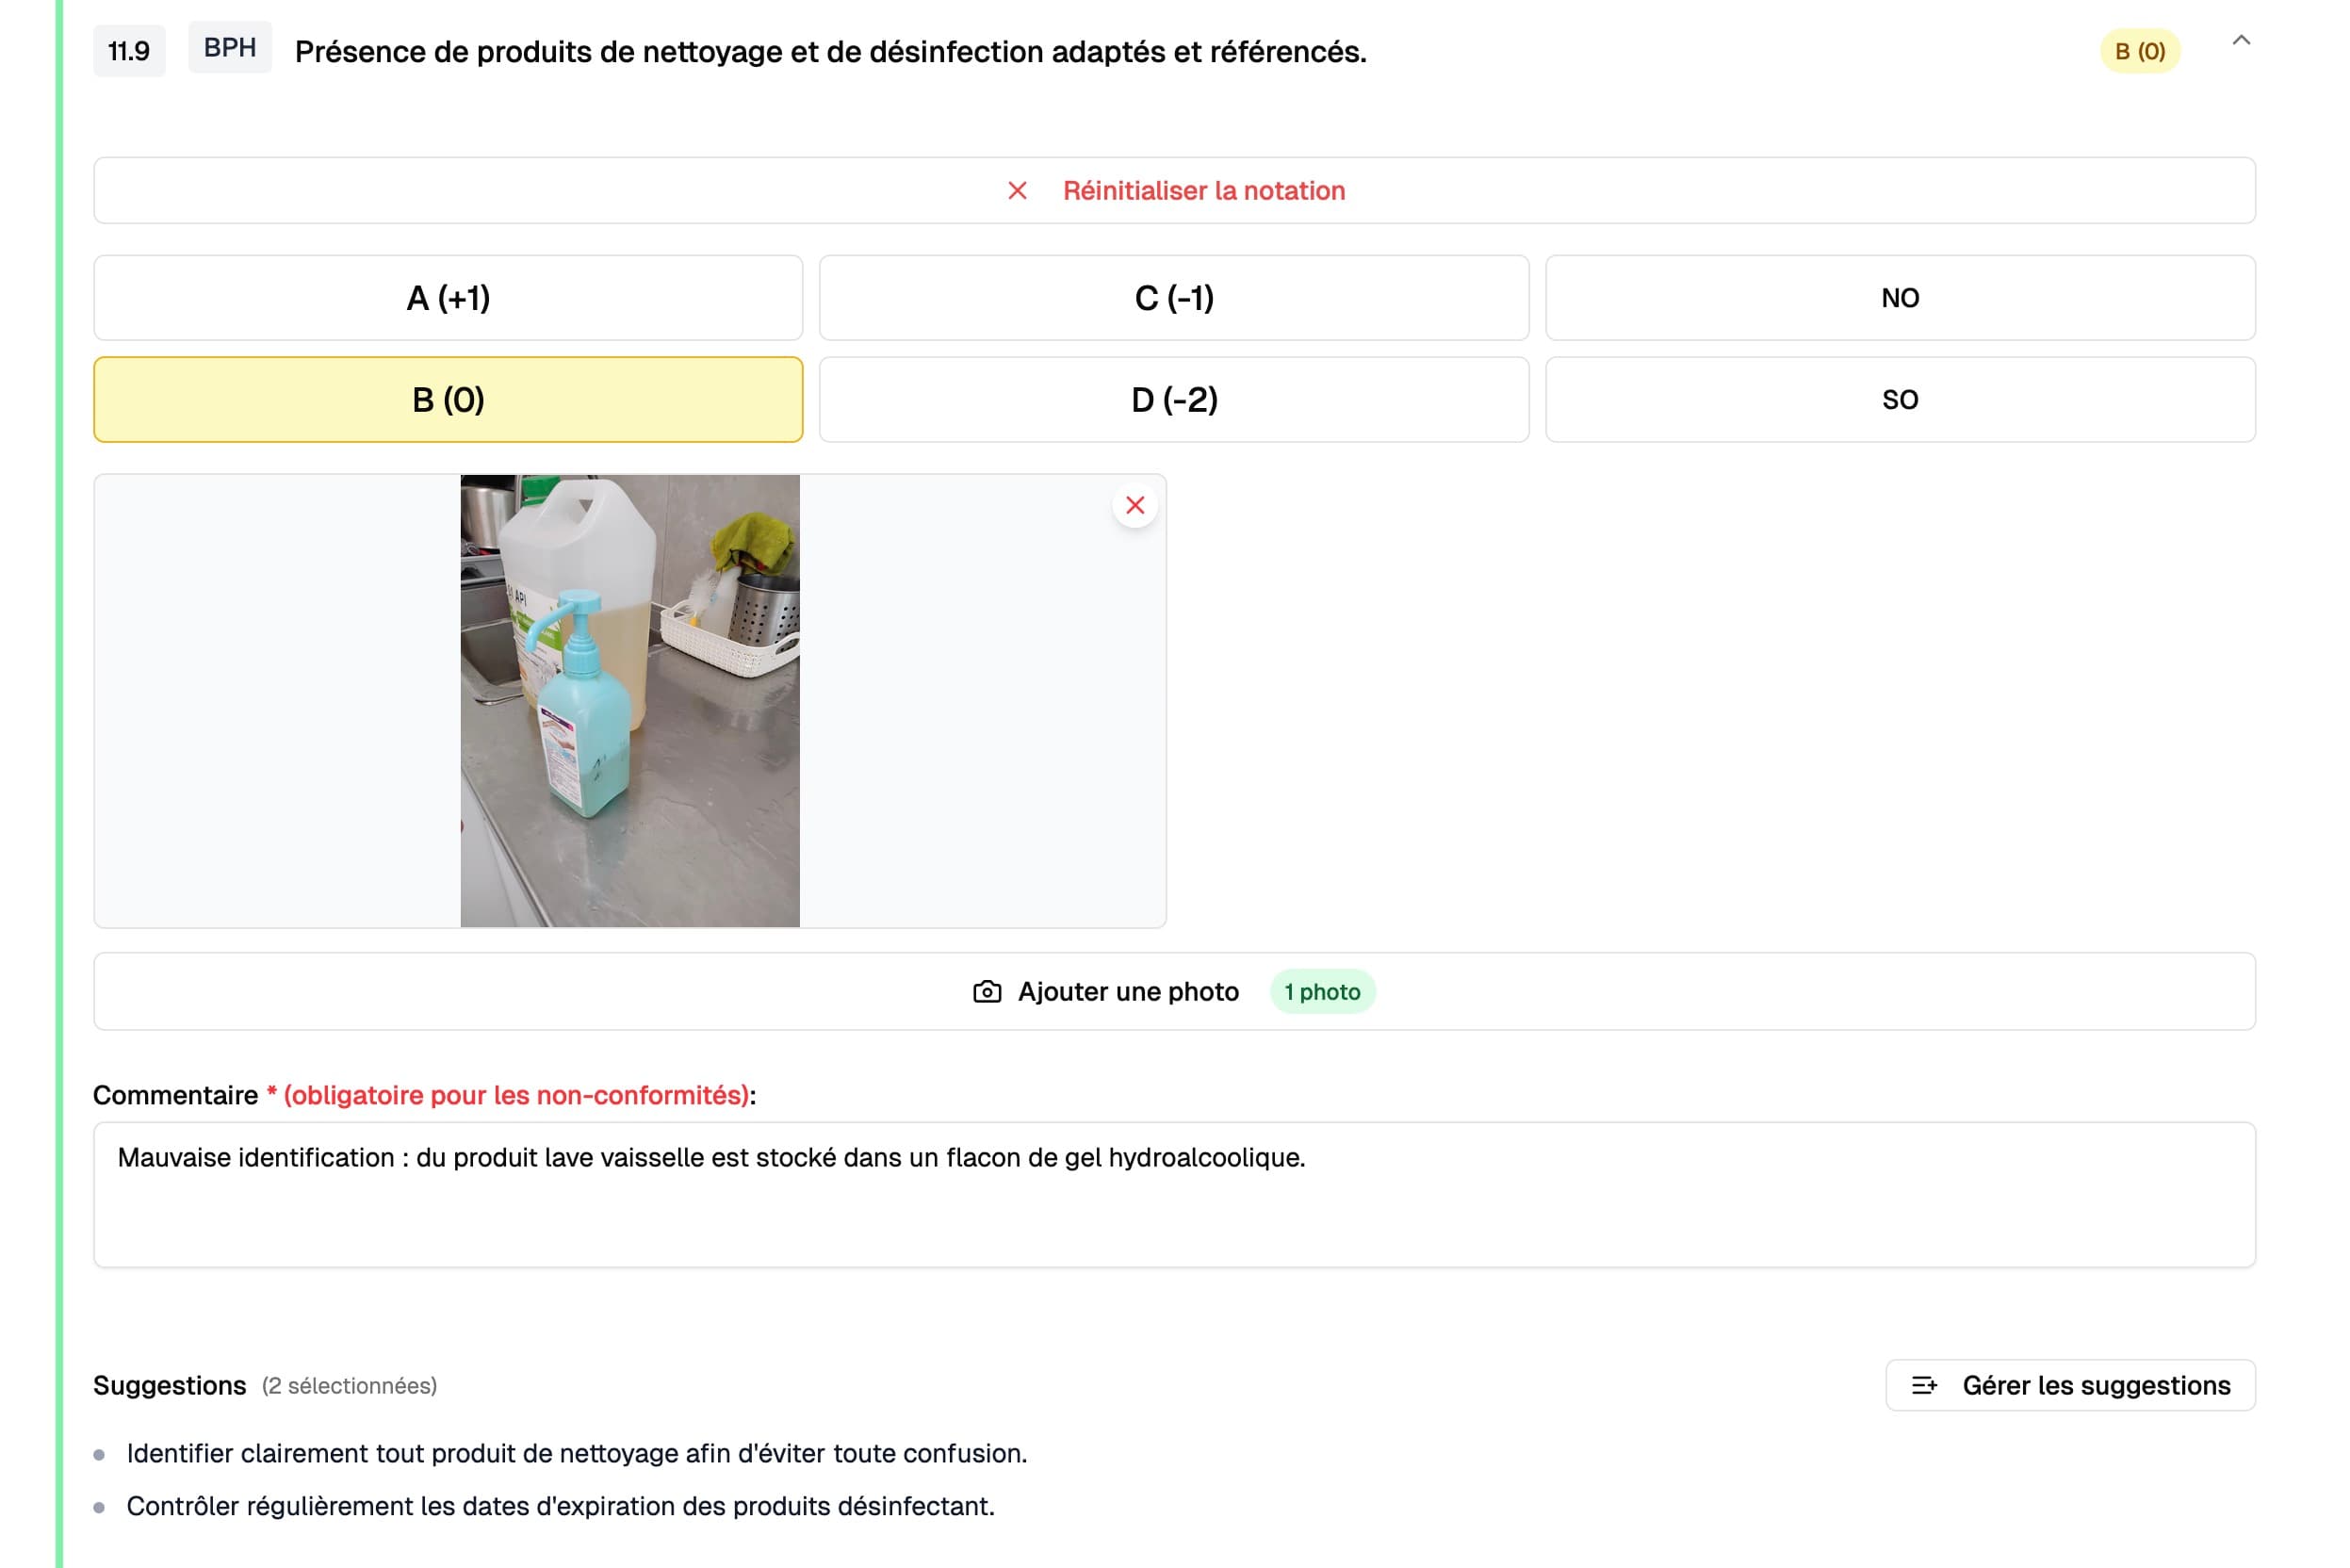Click the 11.9 item number badge
Image resolution: width=2350 pixels, height=1568 pixels.
click(x=129, y=51)
